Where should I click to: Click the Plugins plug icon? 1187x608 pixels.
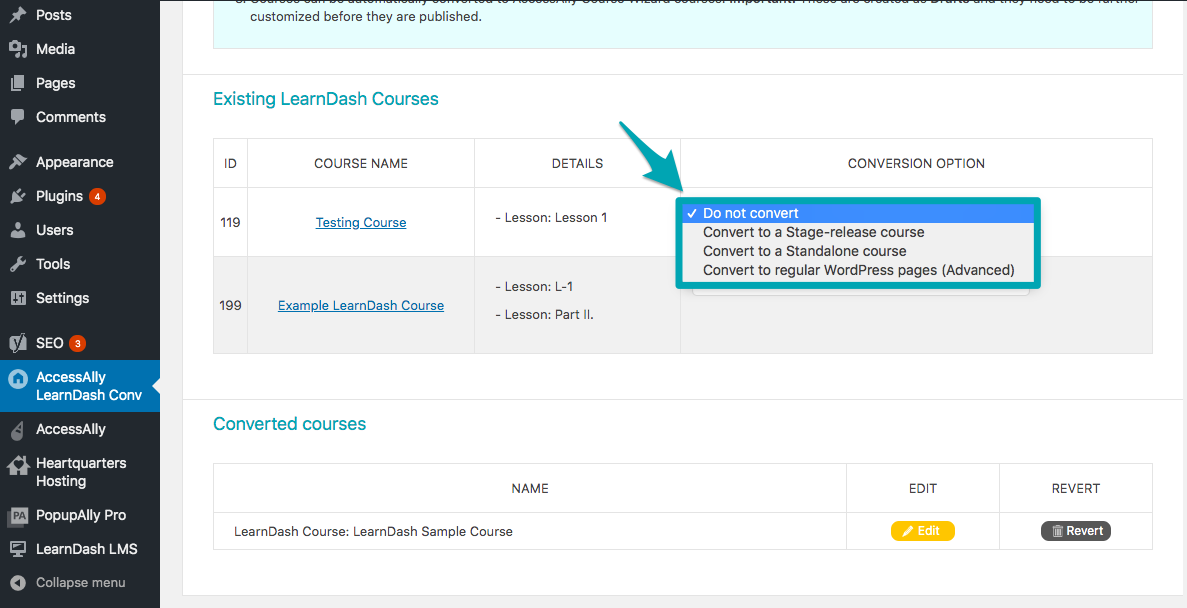(x=18, y=196)
